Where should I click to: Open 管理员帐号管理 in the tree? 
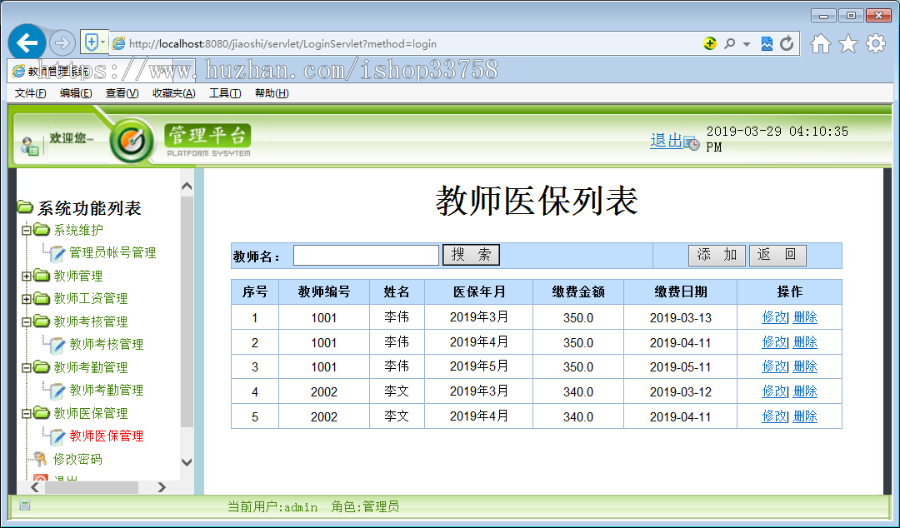112,253
